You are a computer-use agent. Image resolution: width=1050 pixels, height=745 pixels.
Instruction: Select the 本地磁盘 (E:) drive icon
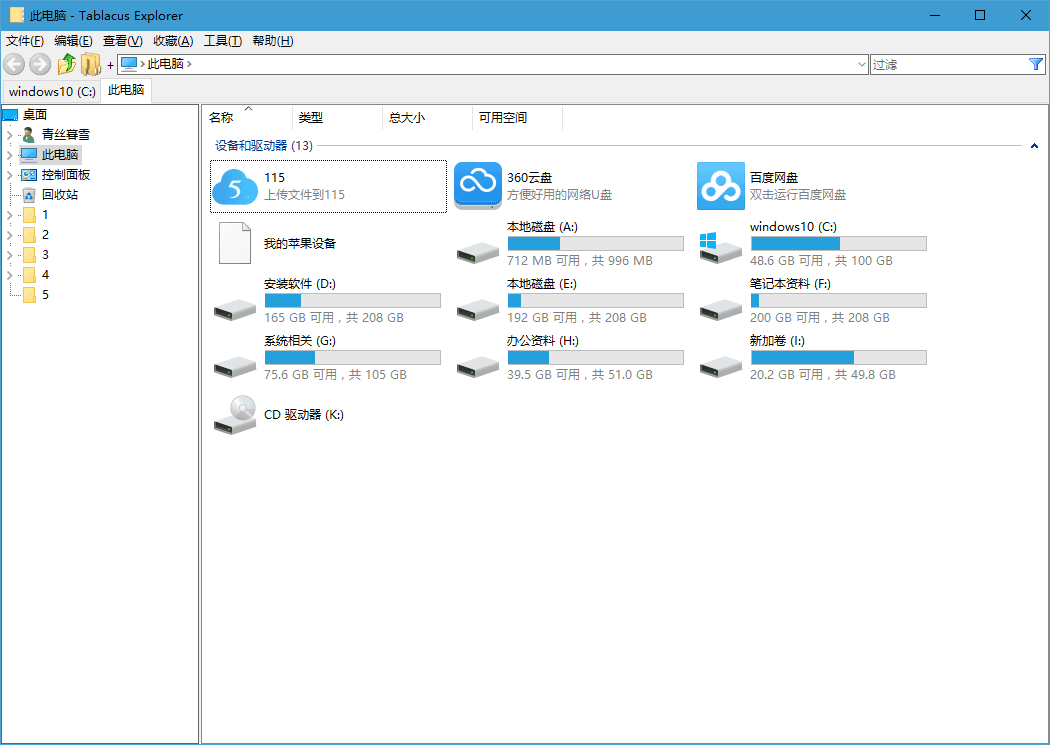pos(478,310)
